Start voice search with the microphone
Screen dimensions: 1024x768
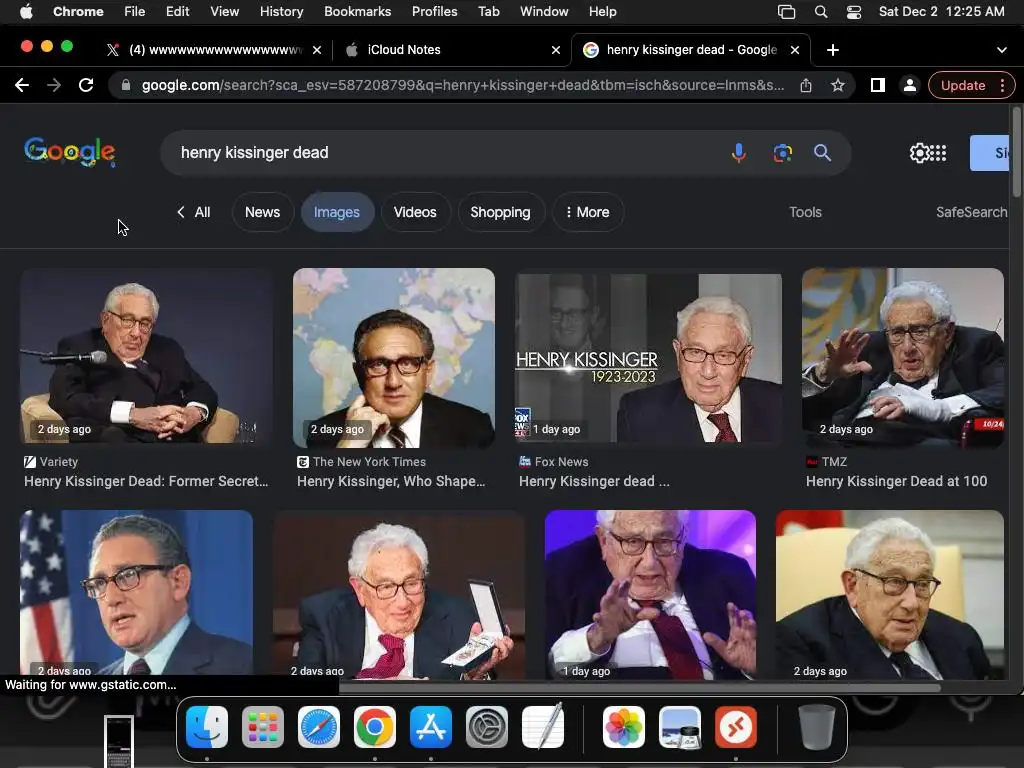739,153
